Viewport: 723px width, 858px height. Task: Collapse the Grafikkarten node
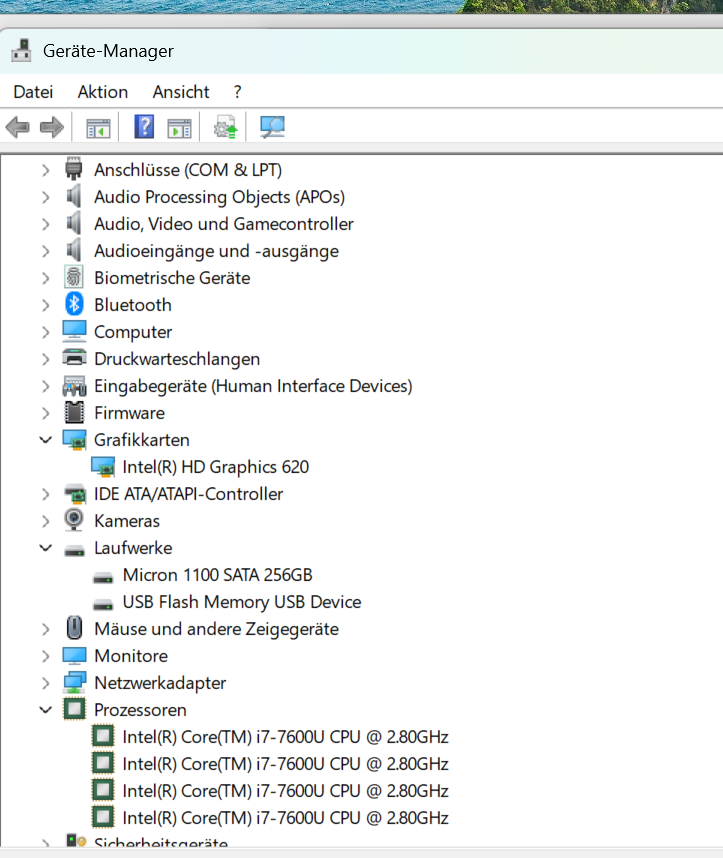[x=45, y=440]
